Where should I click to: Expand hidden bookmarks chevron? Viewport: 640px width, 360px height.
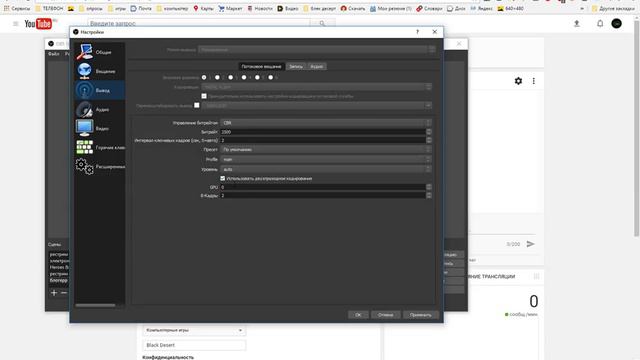click(582, 8)
